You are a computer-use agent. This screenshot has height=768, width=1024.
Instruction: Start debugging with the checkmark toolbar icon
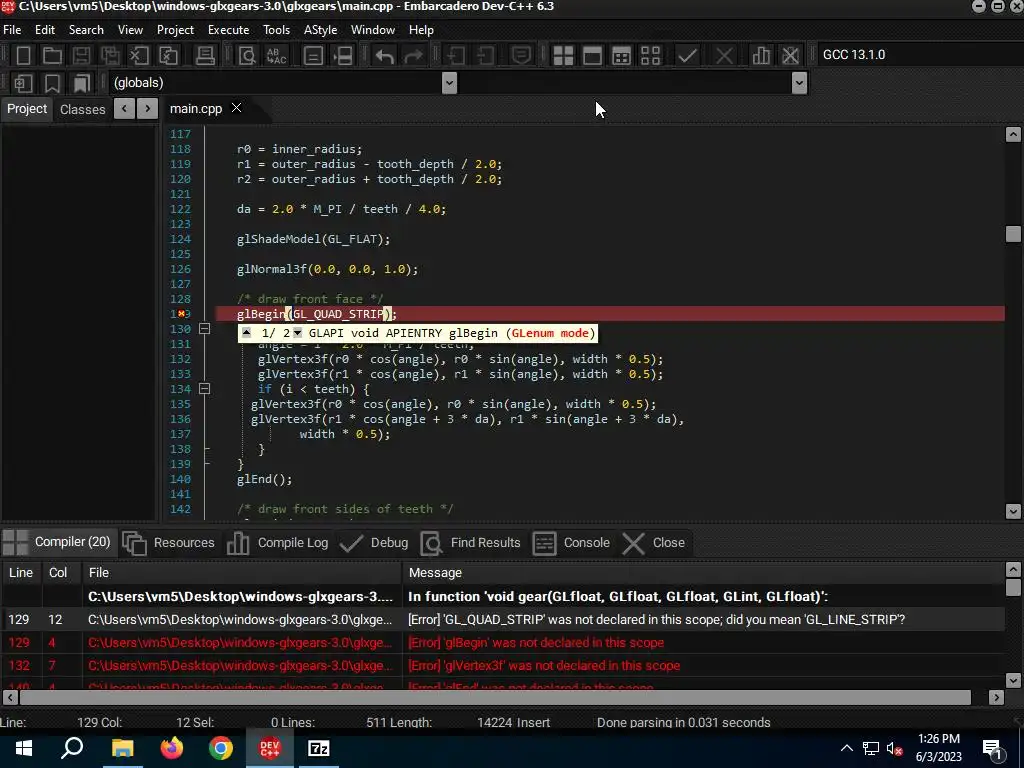686,56
